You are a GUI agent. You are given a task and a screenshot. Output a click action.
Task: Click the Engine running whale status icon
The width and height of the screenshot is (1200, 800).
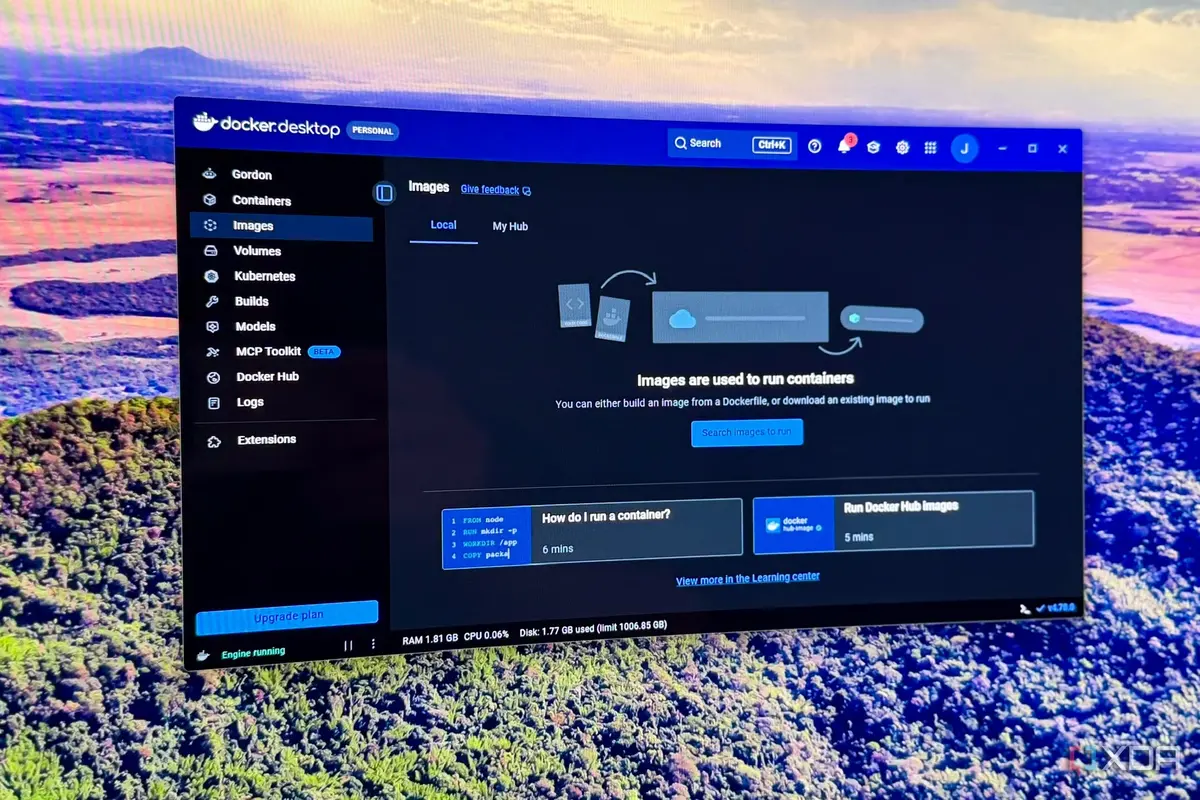click(205, 654)
